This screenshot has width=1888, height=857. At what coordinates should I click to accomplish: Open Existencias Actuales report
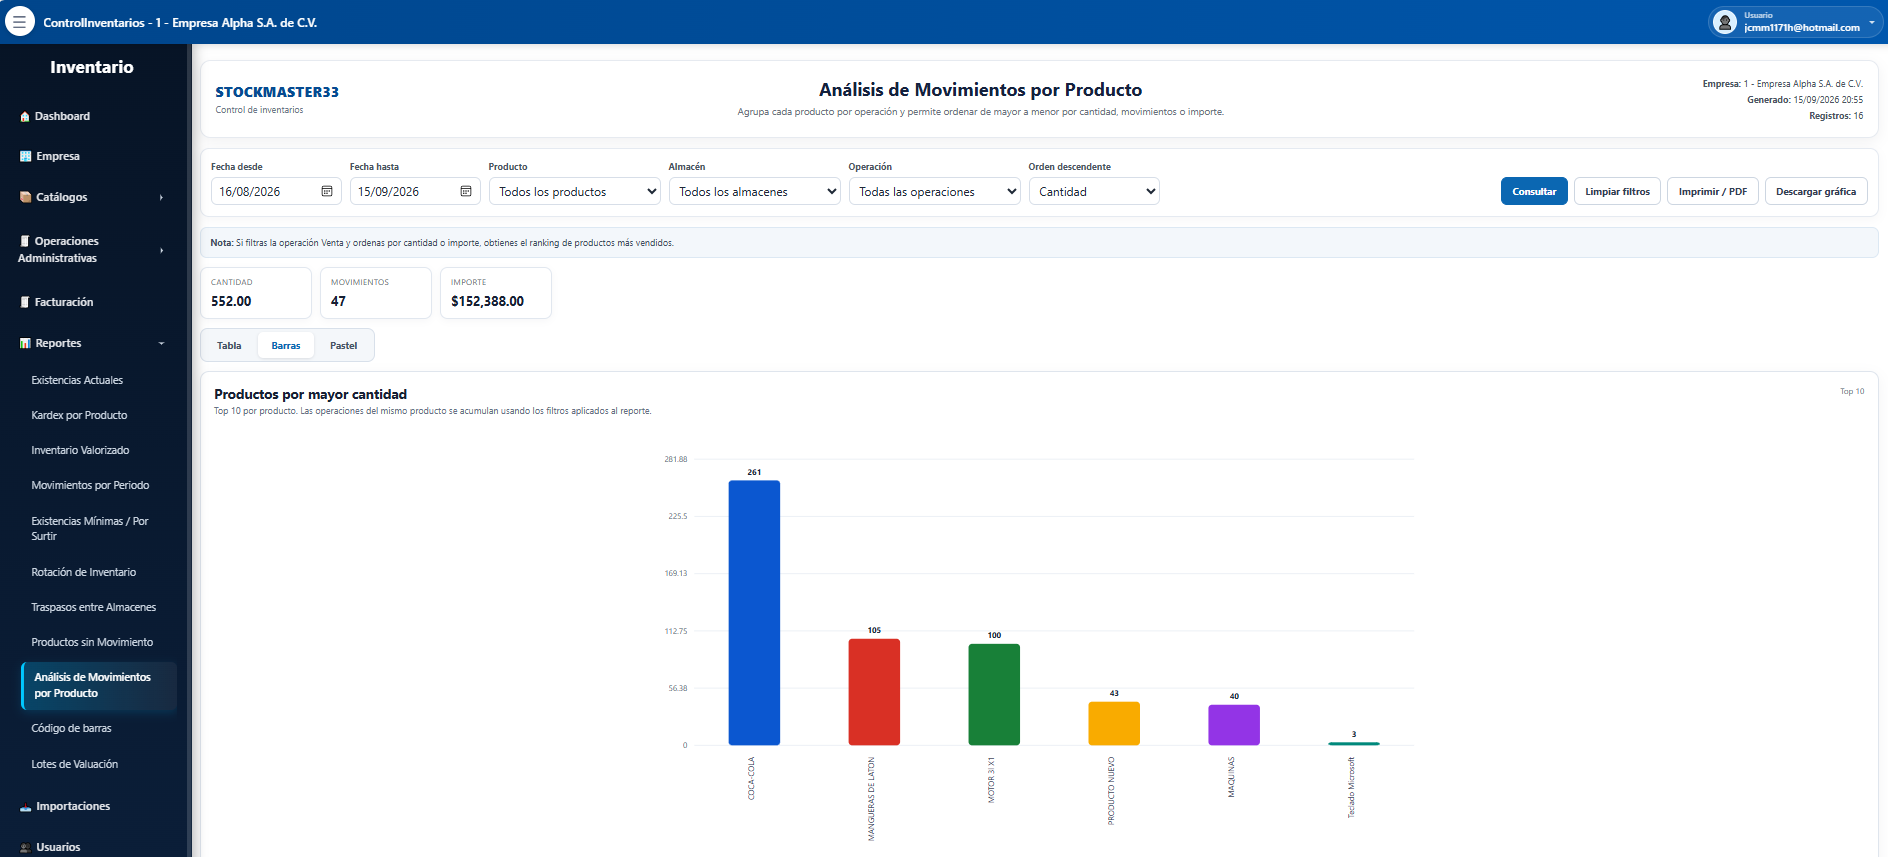(x=77, y=380)
